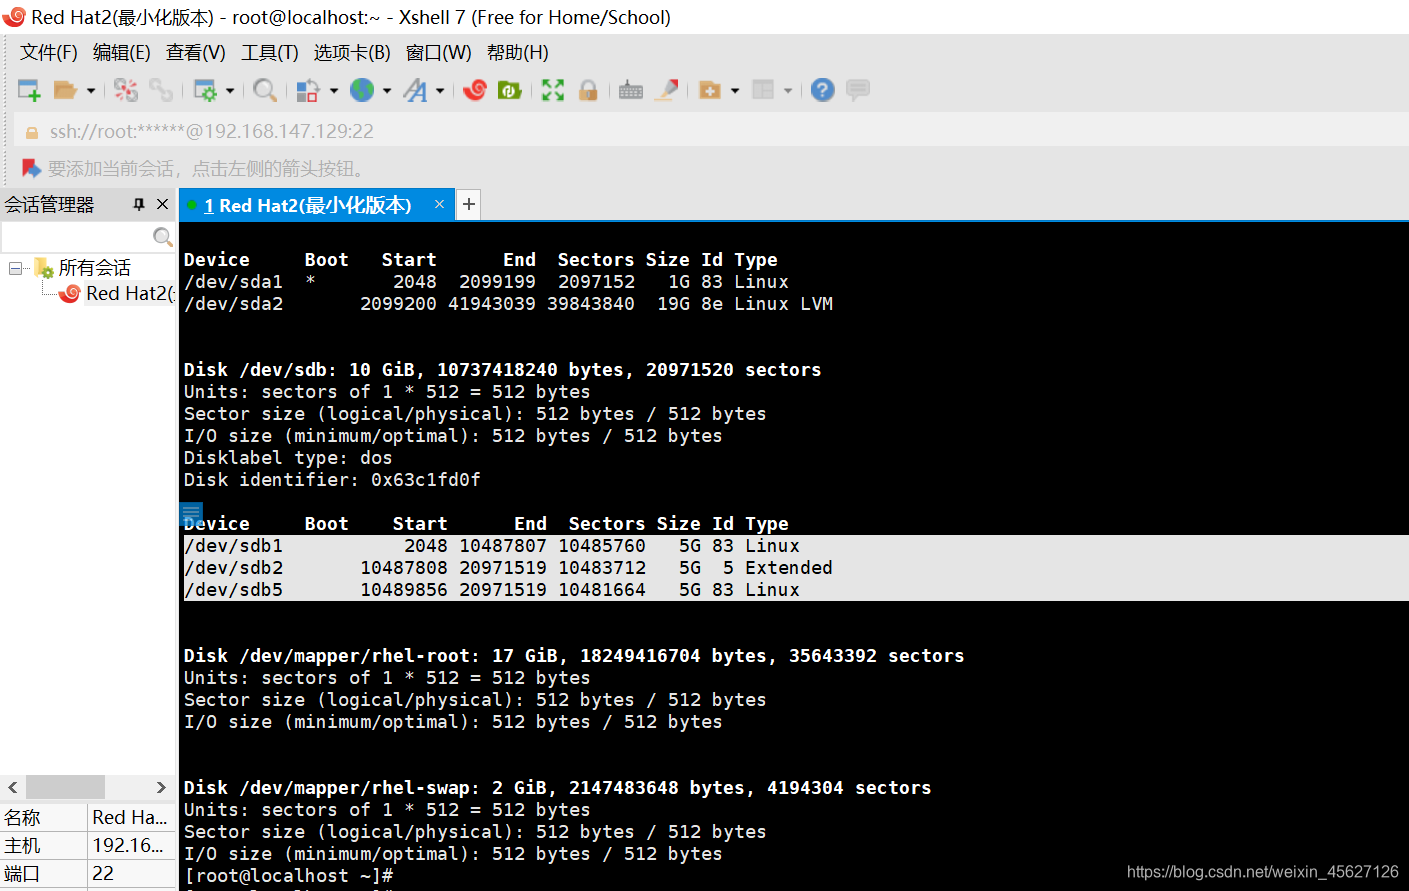Click the session search magnifier icon
Screen dimensions: 1409x891
162,237
